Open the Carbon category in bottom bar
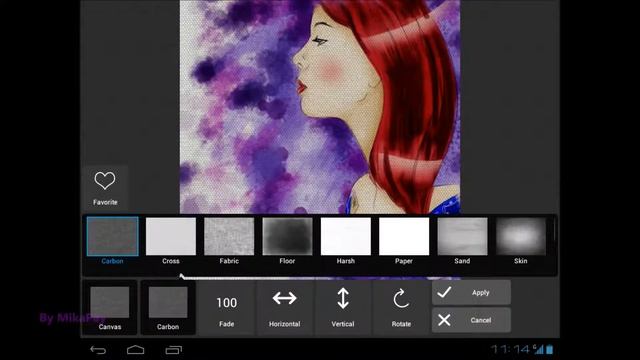 [168, 308]
